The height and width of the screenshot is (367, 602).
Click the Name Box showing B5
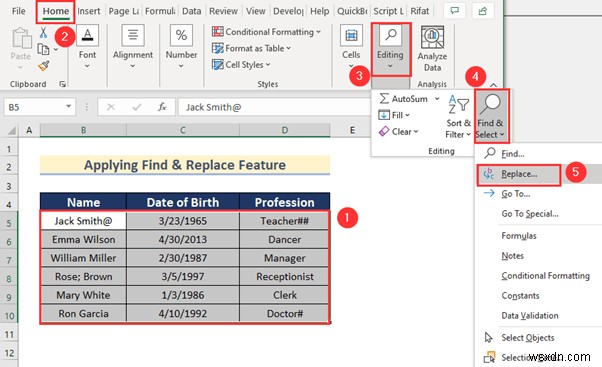[x=40, y=107]
